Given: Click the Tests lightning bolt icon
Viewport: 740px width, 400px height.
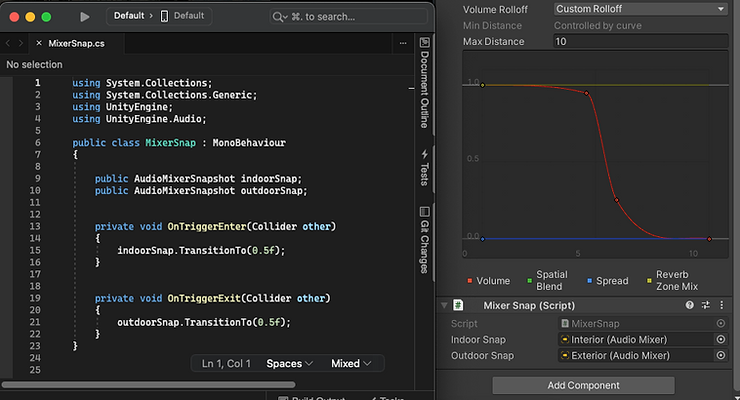Looking at the screenshot, I should pos(424,154).
